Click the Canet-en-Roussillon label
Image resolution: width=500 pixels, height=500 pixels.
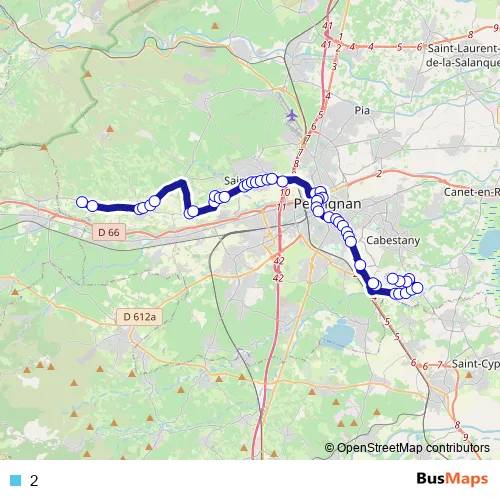coord(472,192)
